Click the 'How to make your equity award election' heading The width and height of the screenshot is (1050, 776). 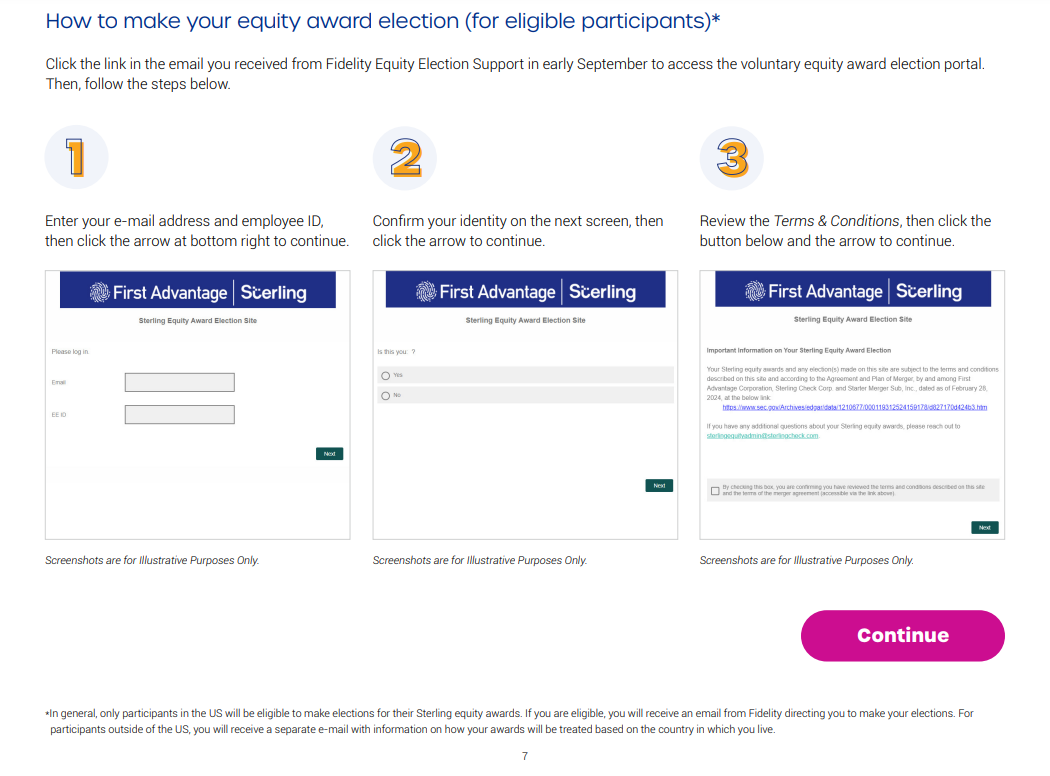pyautogui.click(x=383, y=21)
